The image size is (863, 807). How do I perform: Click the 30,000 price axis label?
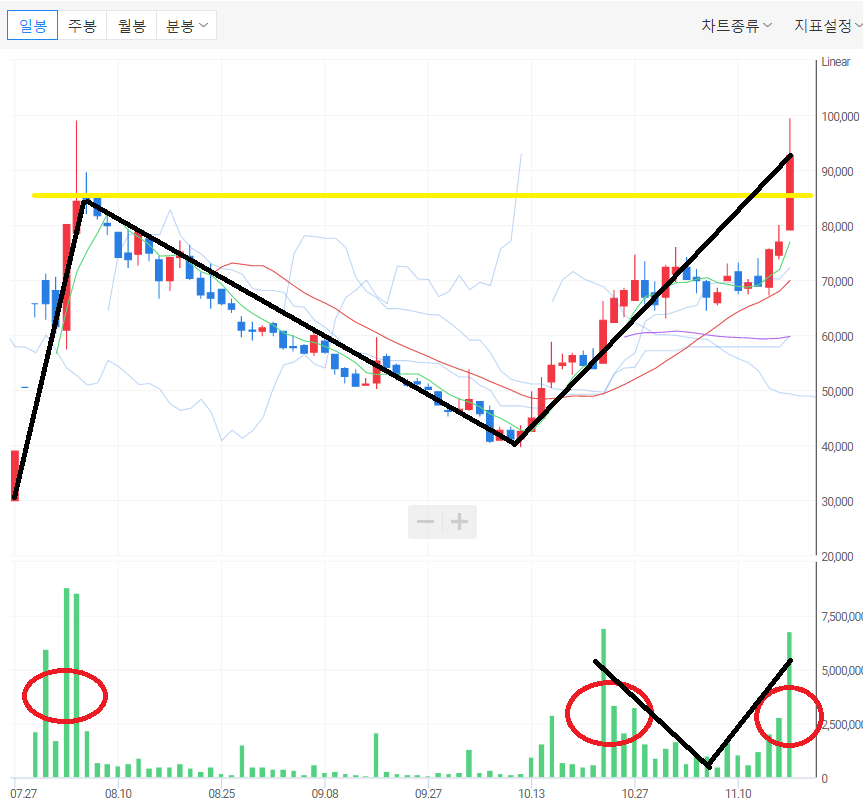point(837,501)
